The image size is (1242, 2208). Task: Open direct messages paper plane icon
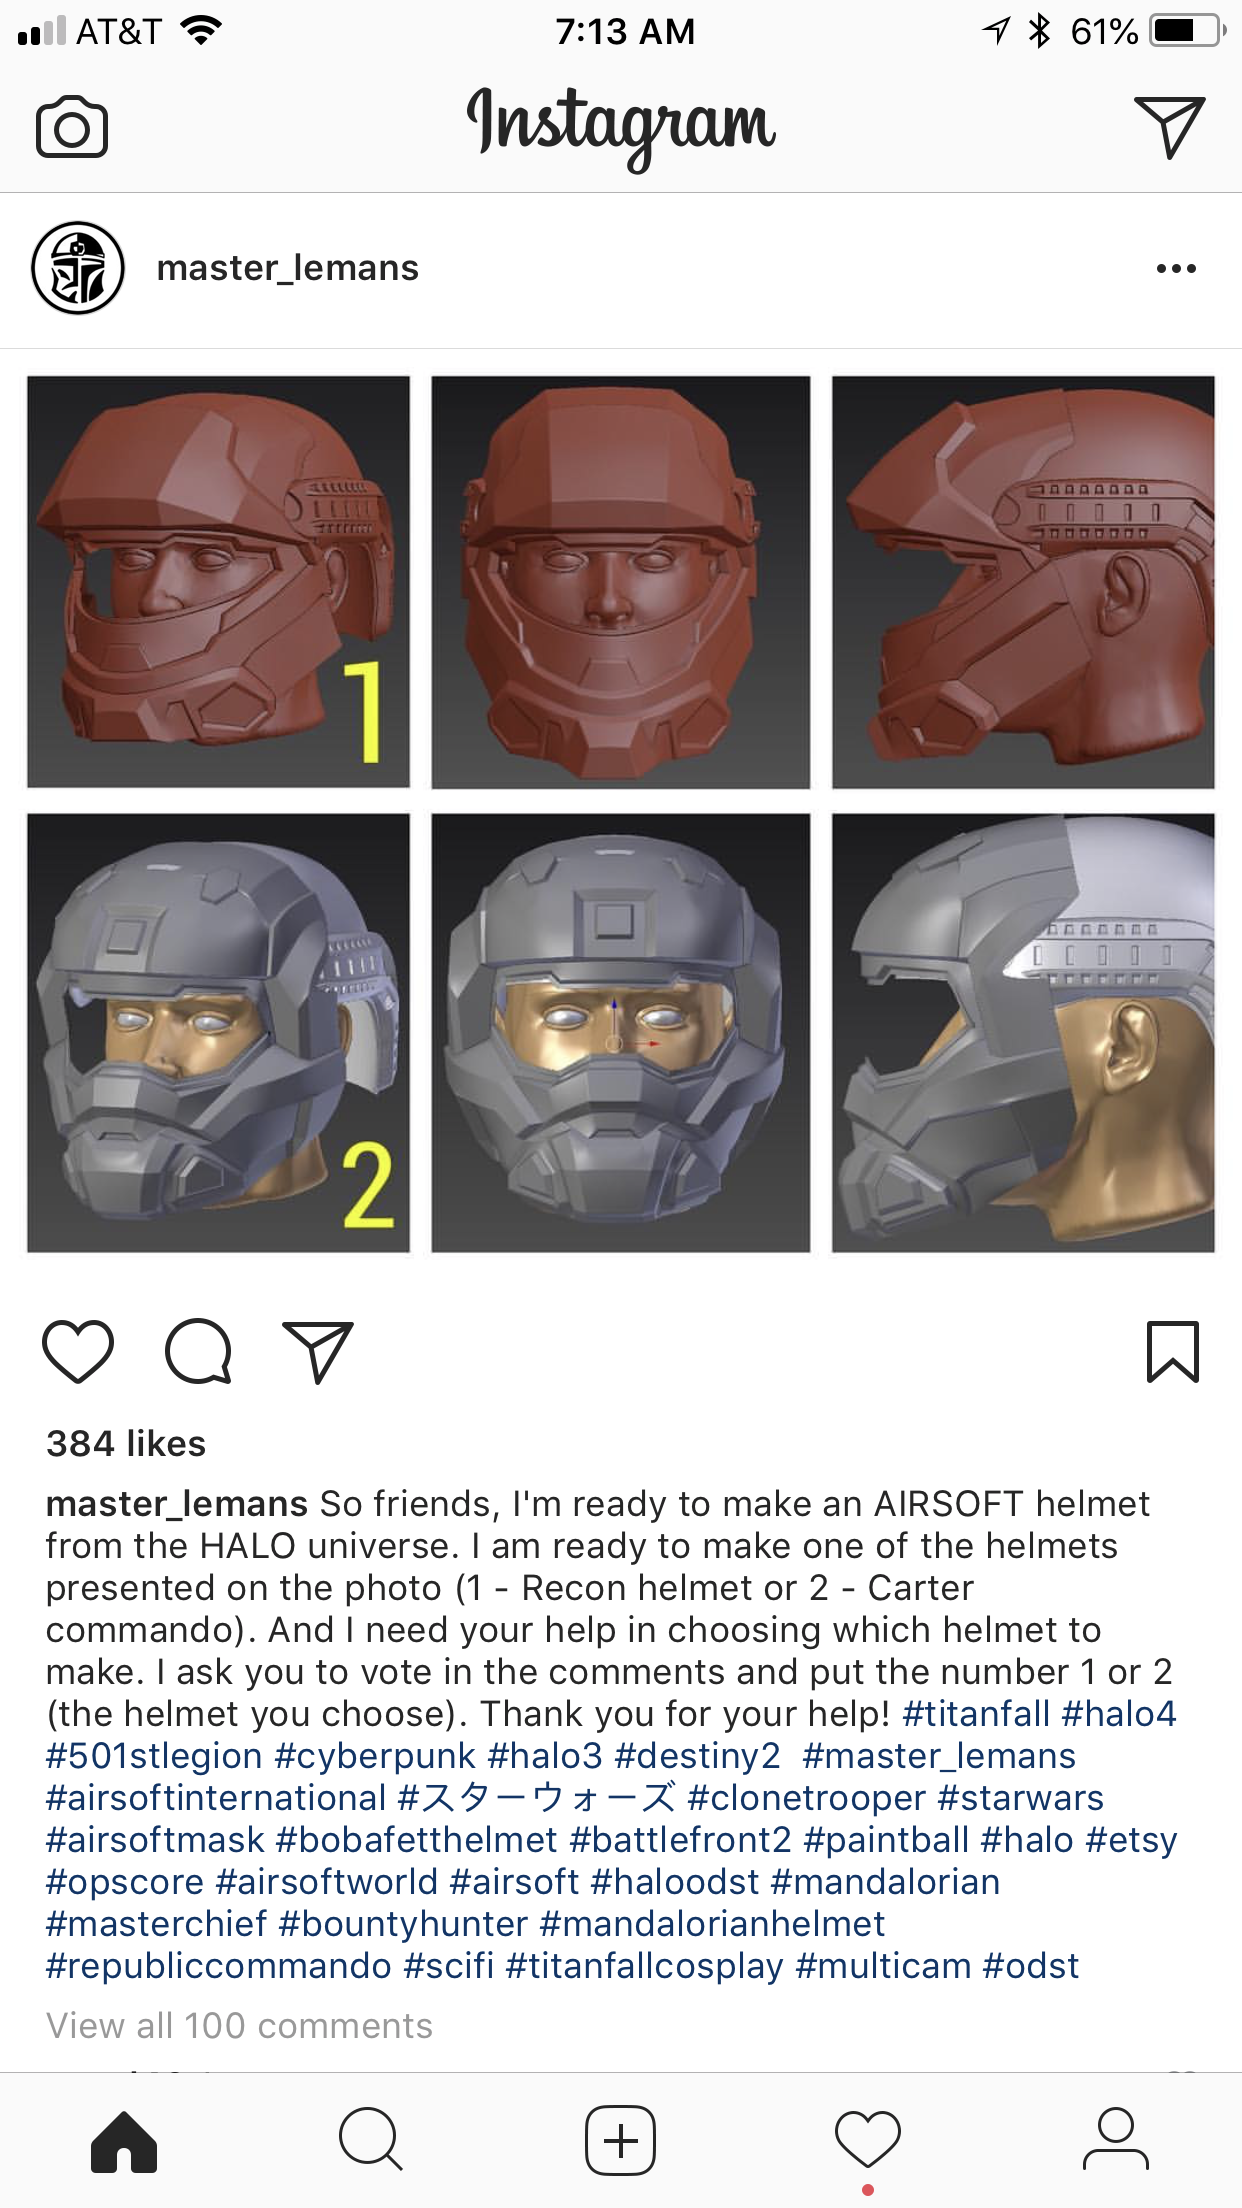coord(1169,126)
